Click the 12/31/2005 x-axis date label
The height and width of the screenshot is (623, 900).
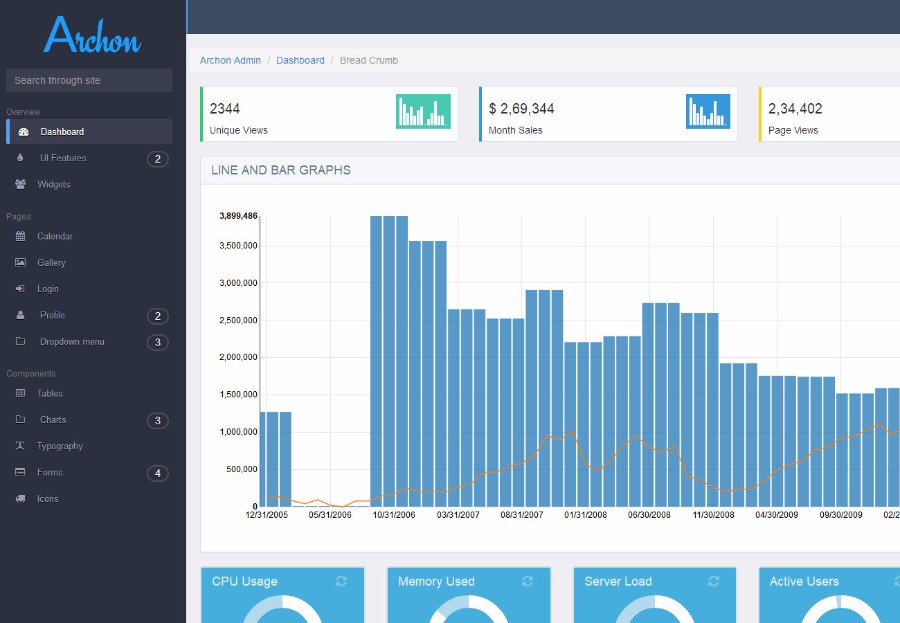coord(266,515)
